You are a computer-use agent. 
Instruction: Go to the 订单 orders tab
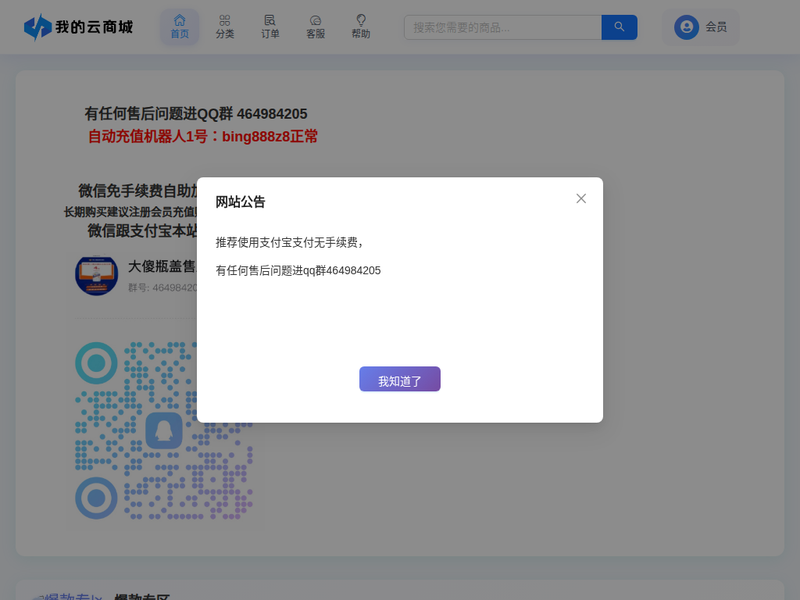click(270, 27)
